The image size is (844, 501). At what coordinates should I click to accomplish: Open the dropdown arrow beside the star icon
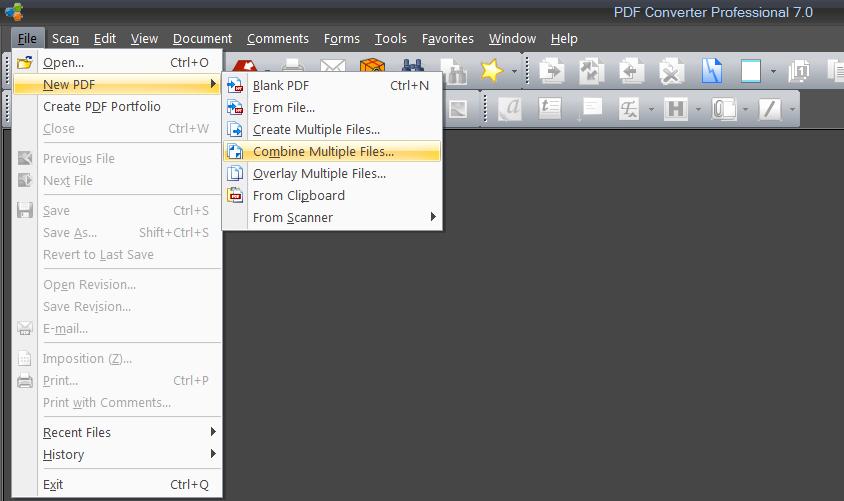[x=515, y=71]
